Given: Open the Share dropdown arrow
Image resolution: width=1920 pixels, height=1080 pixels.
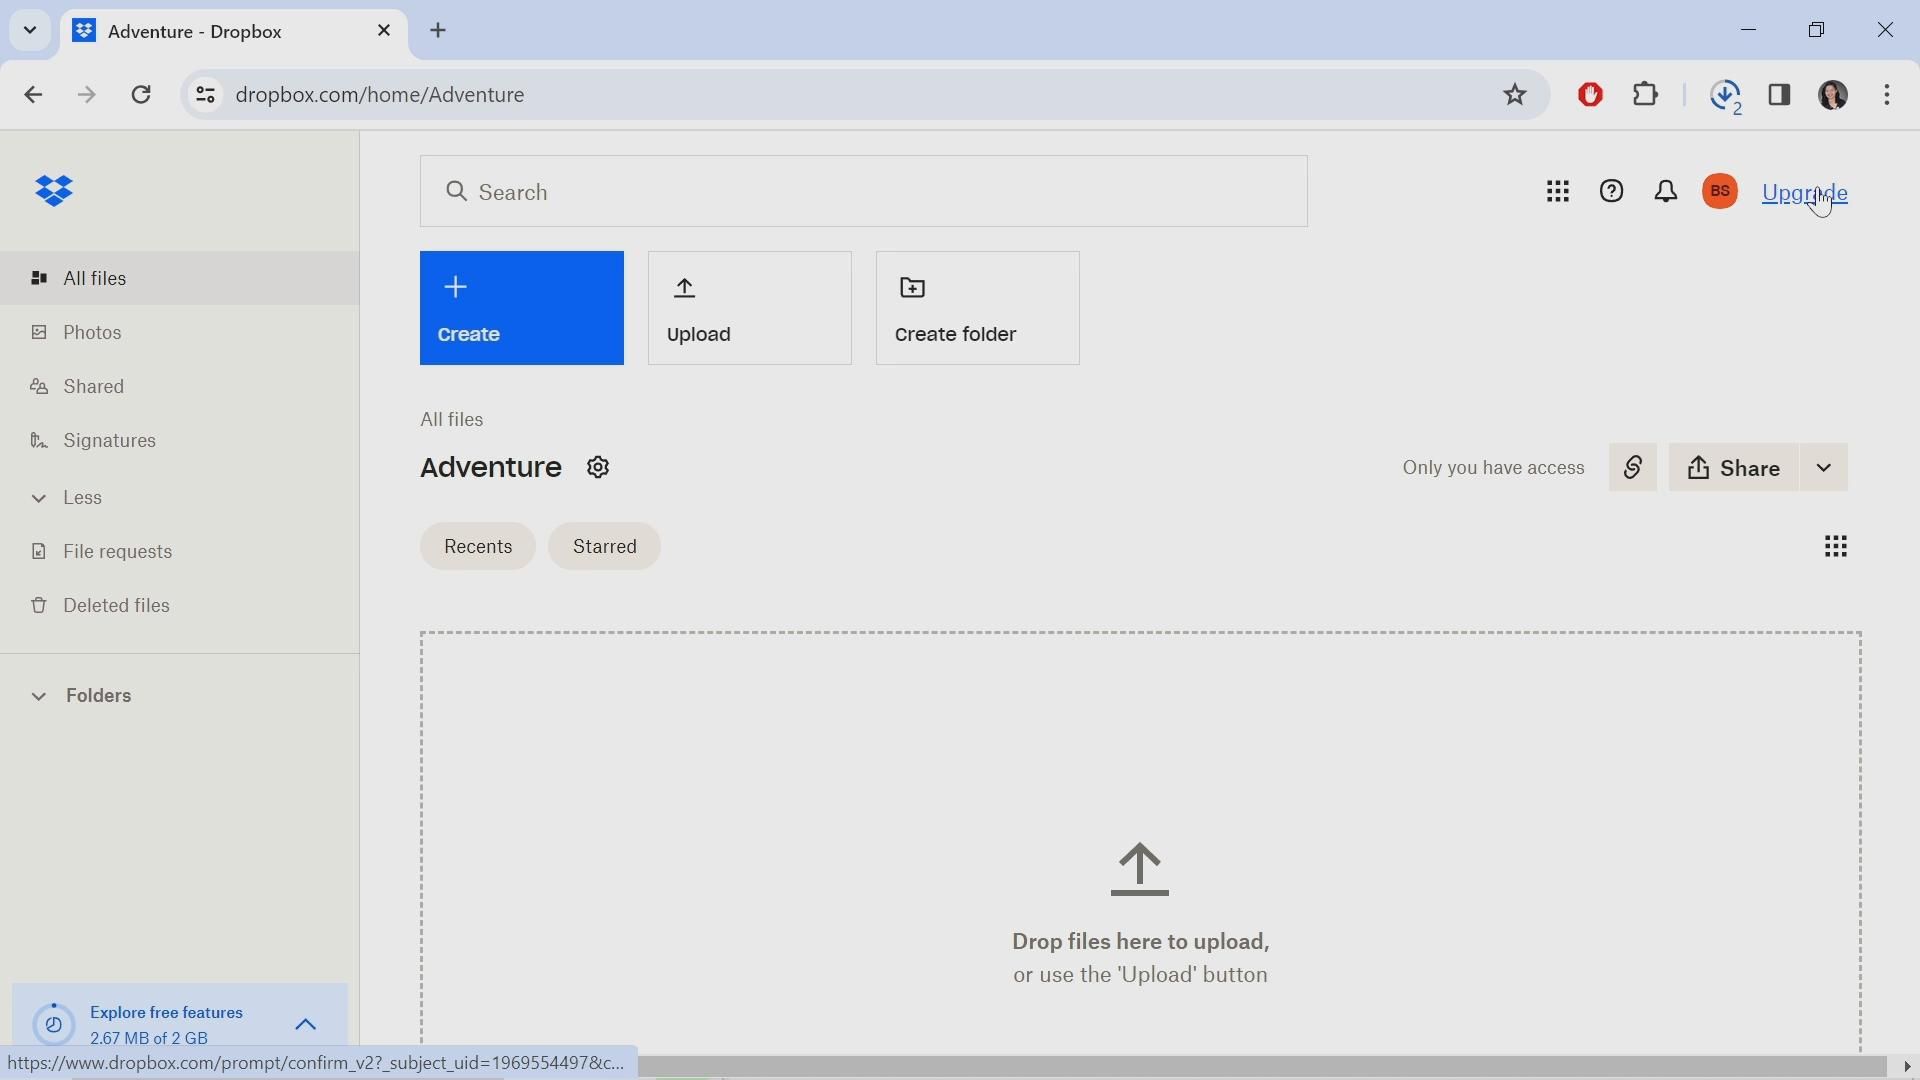Looking at the screenshot, I should tap(1825, 468).
